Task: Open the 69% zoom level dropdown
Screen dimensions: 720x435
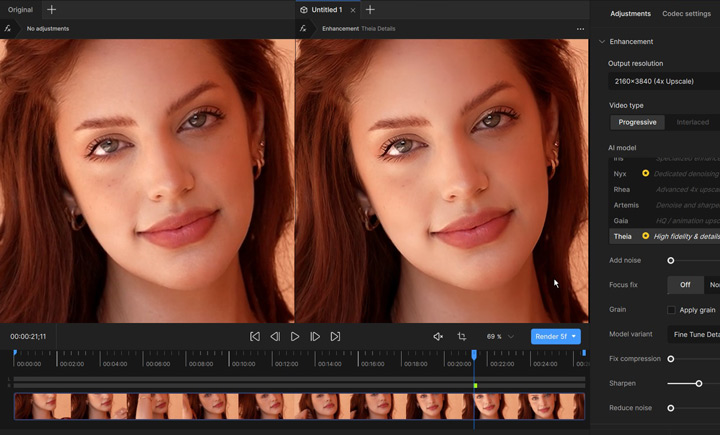Action: [500, 337]
